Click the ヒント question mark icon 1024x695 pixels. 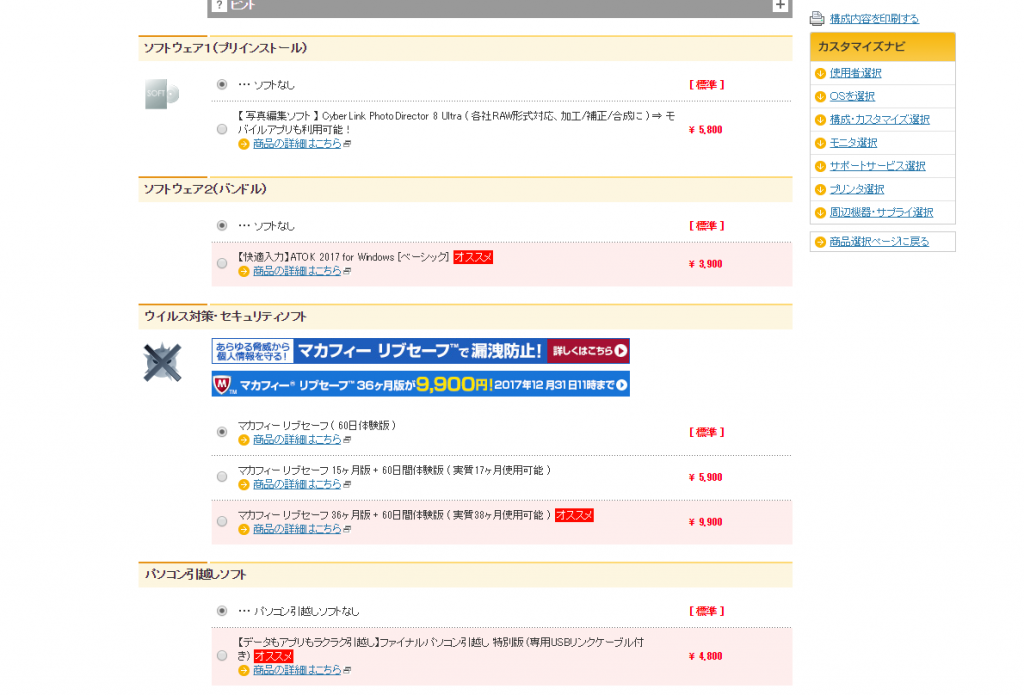pos(219,5)
